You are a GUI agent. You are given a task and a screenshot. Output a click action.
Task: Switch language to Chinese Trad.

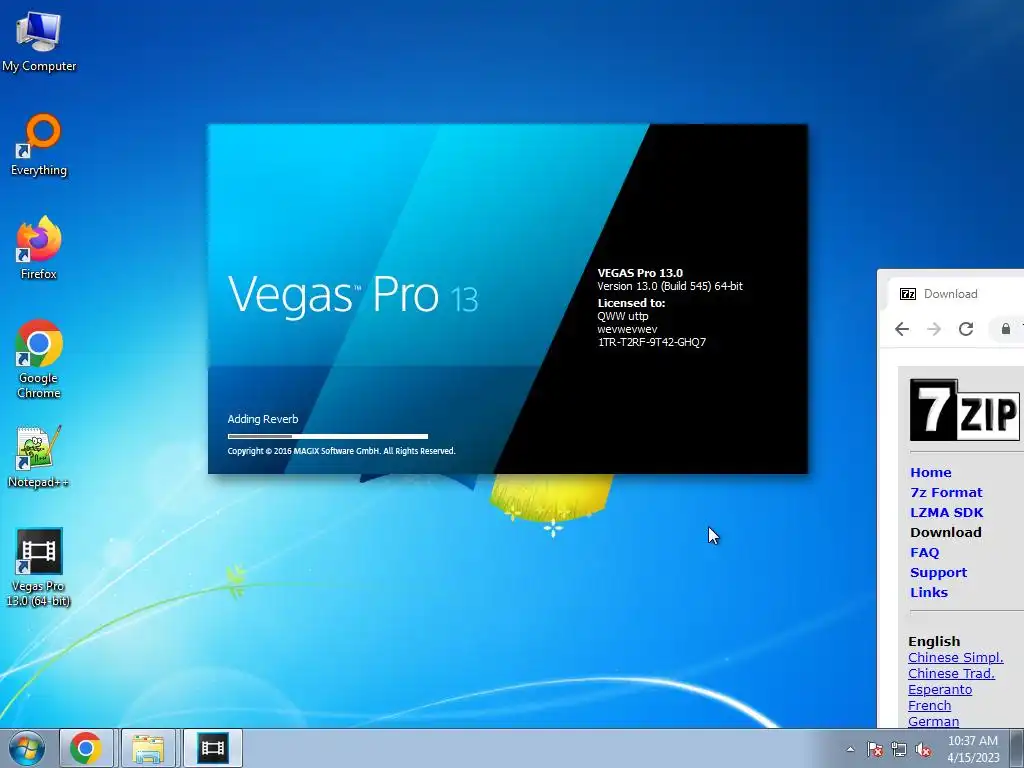click(951, 673)
